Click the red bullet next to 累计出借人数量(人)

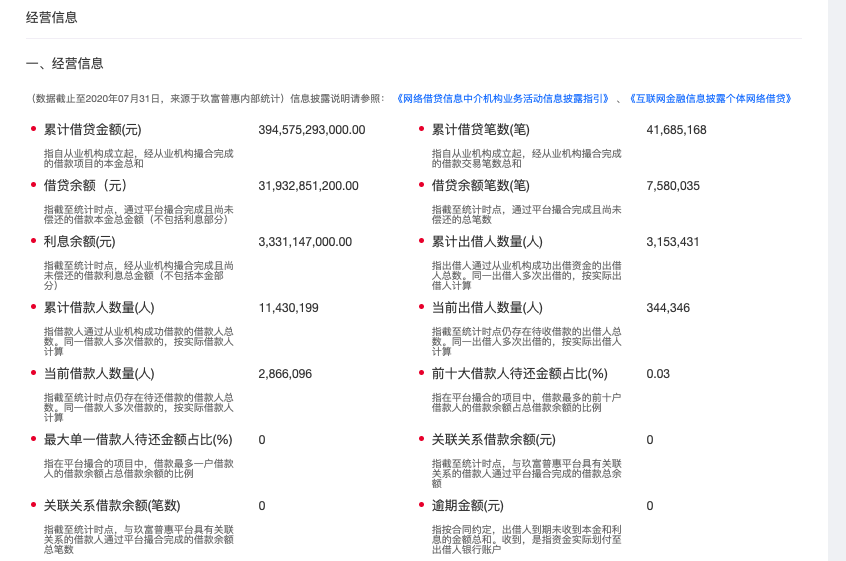(421, 240)
